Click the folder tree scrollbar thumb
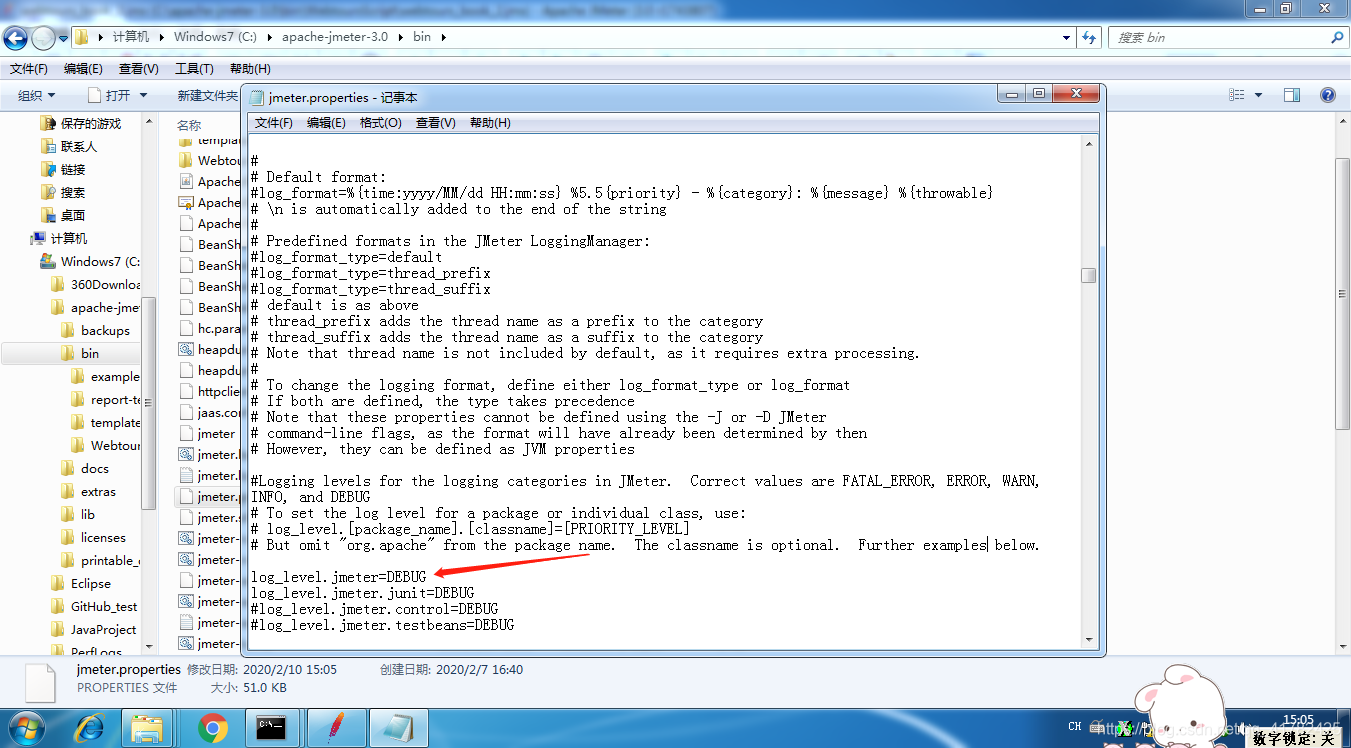The width and height of the screenshot is (1351, 748). click(x=149, y=402)
